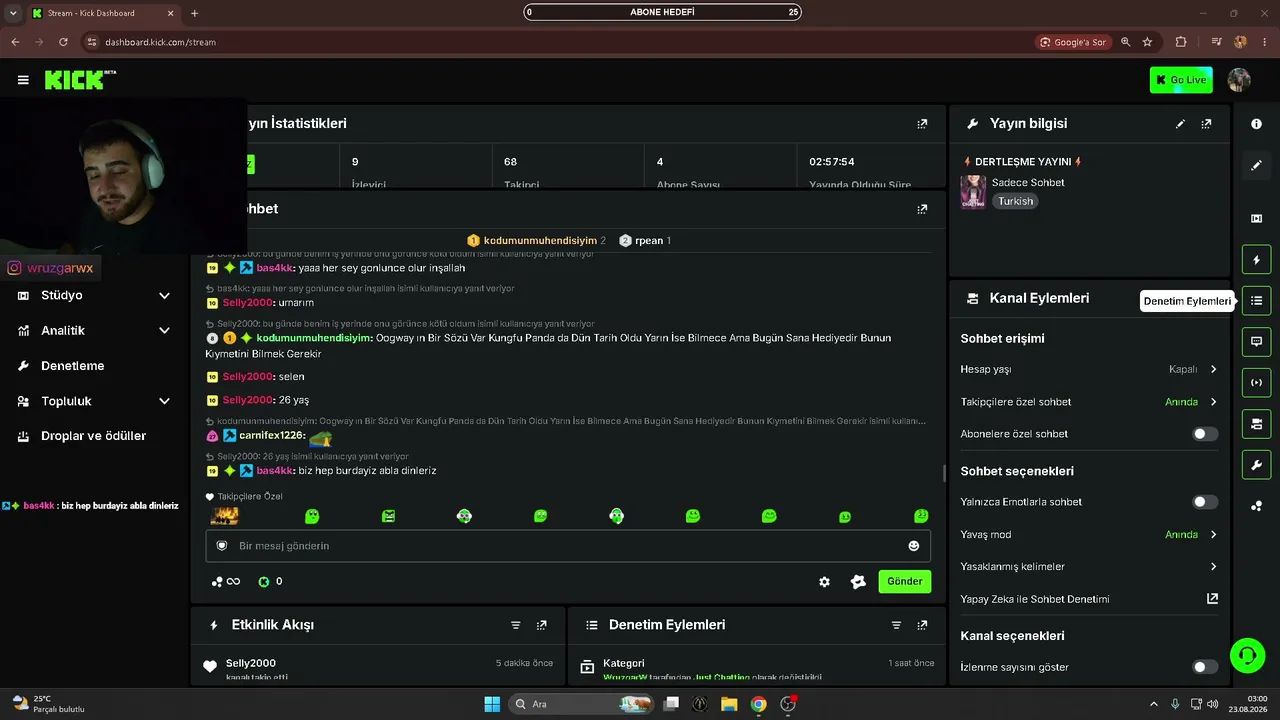The height and width of the screenshot is (720, 1280).
Task: Open the profile avatar menu
Action: [1239, 80]
